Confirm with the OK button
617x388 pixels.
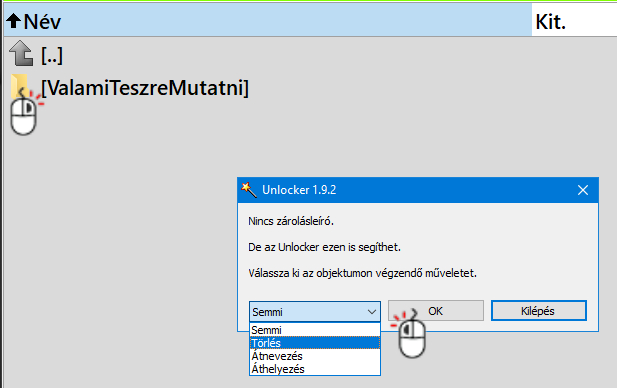coord(436,311)
